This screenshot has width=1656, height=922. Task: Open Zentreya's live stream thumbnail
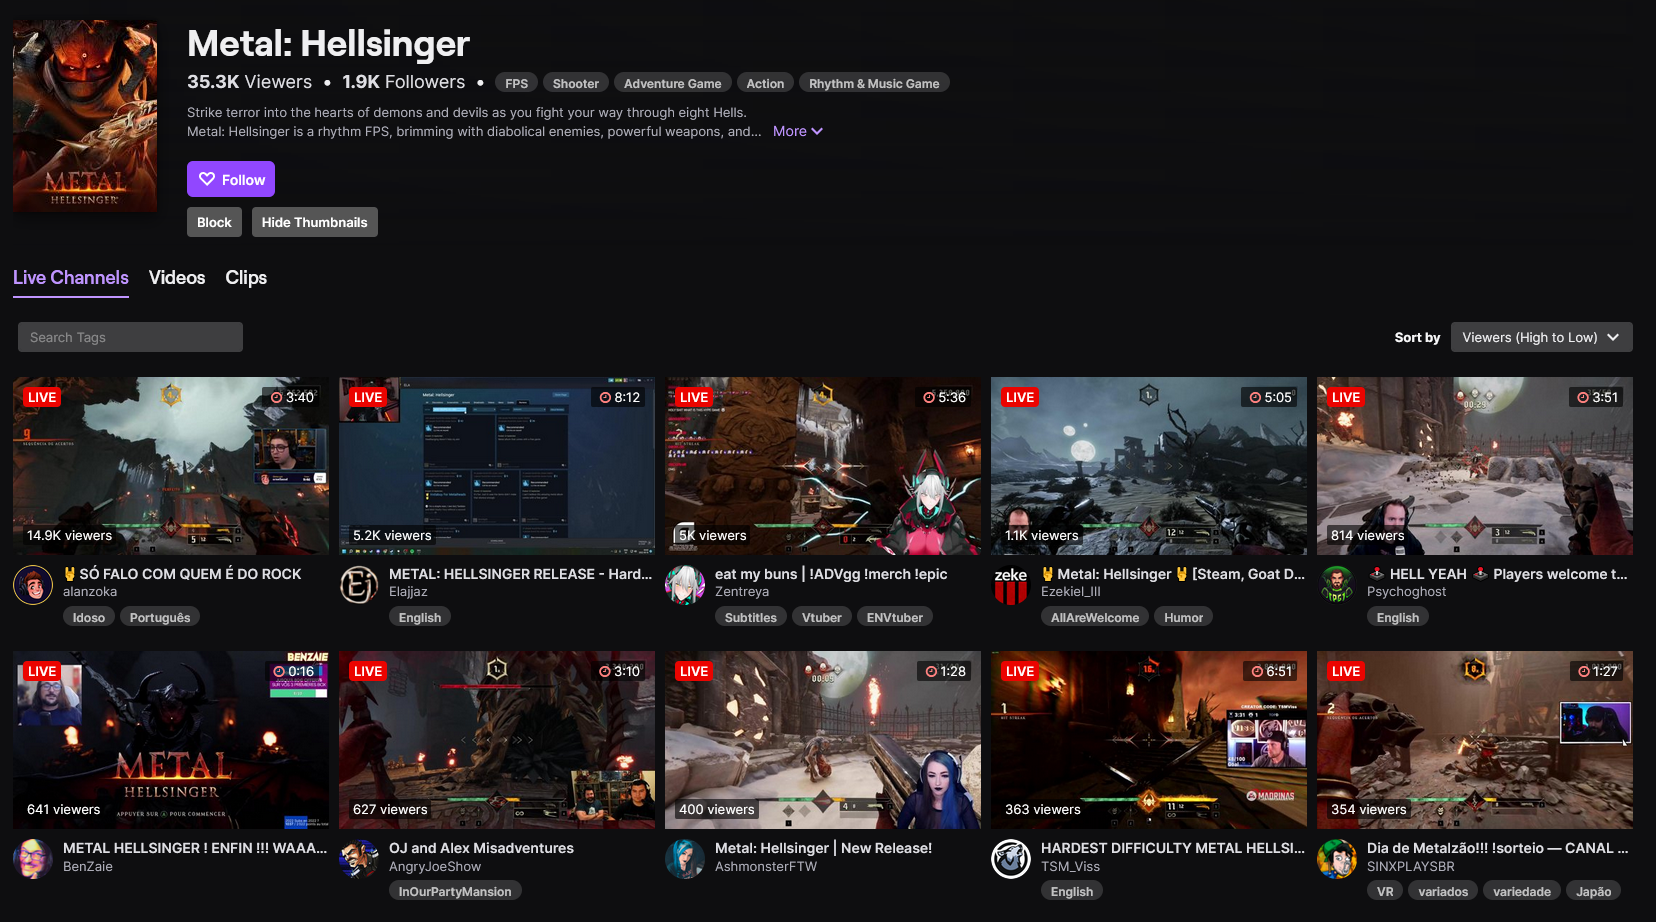823,466
